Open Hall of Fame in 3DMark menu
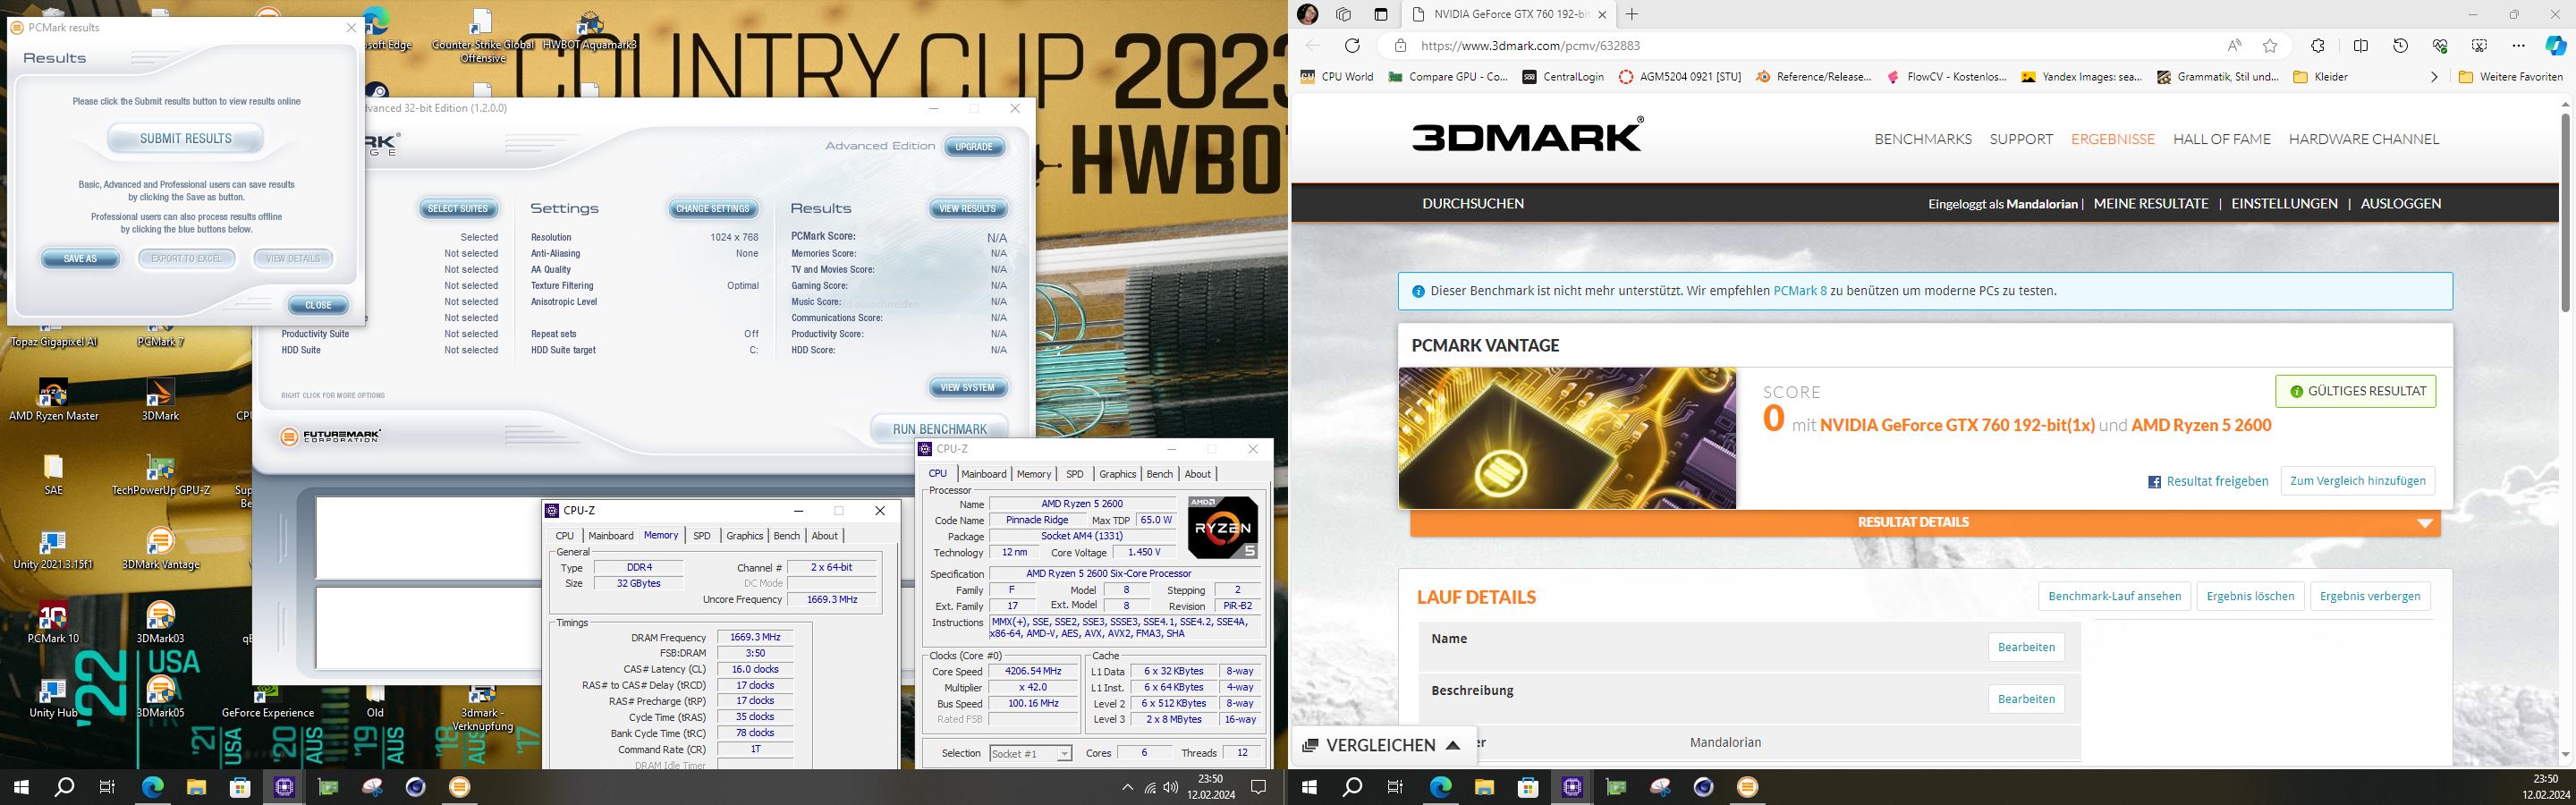This screenshot has height=805, width=2576. 2222,139
